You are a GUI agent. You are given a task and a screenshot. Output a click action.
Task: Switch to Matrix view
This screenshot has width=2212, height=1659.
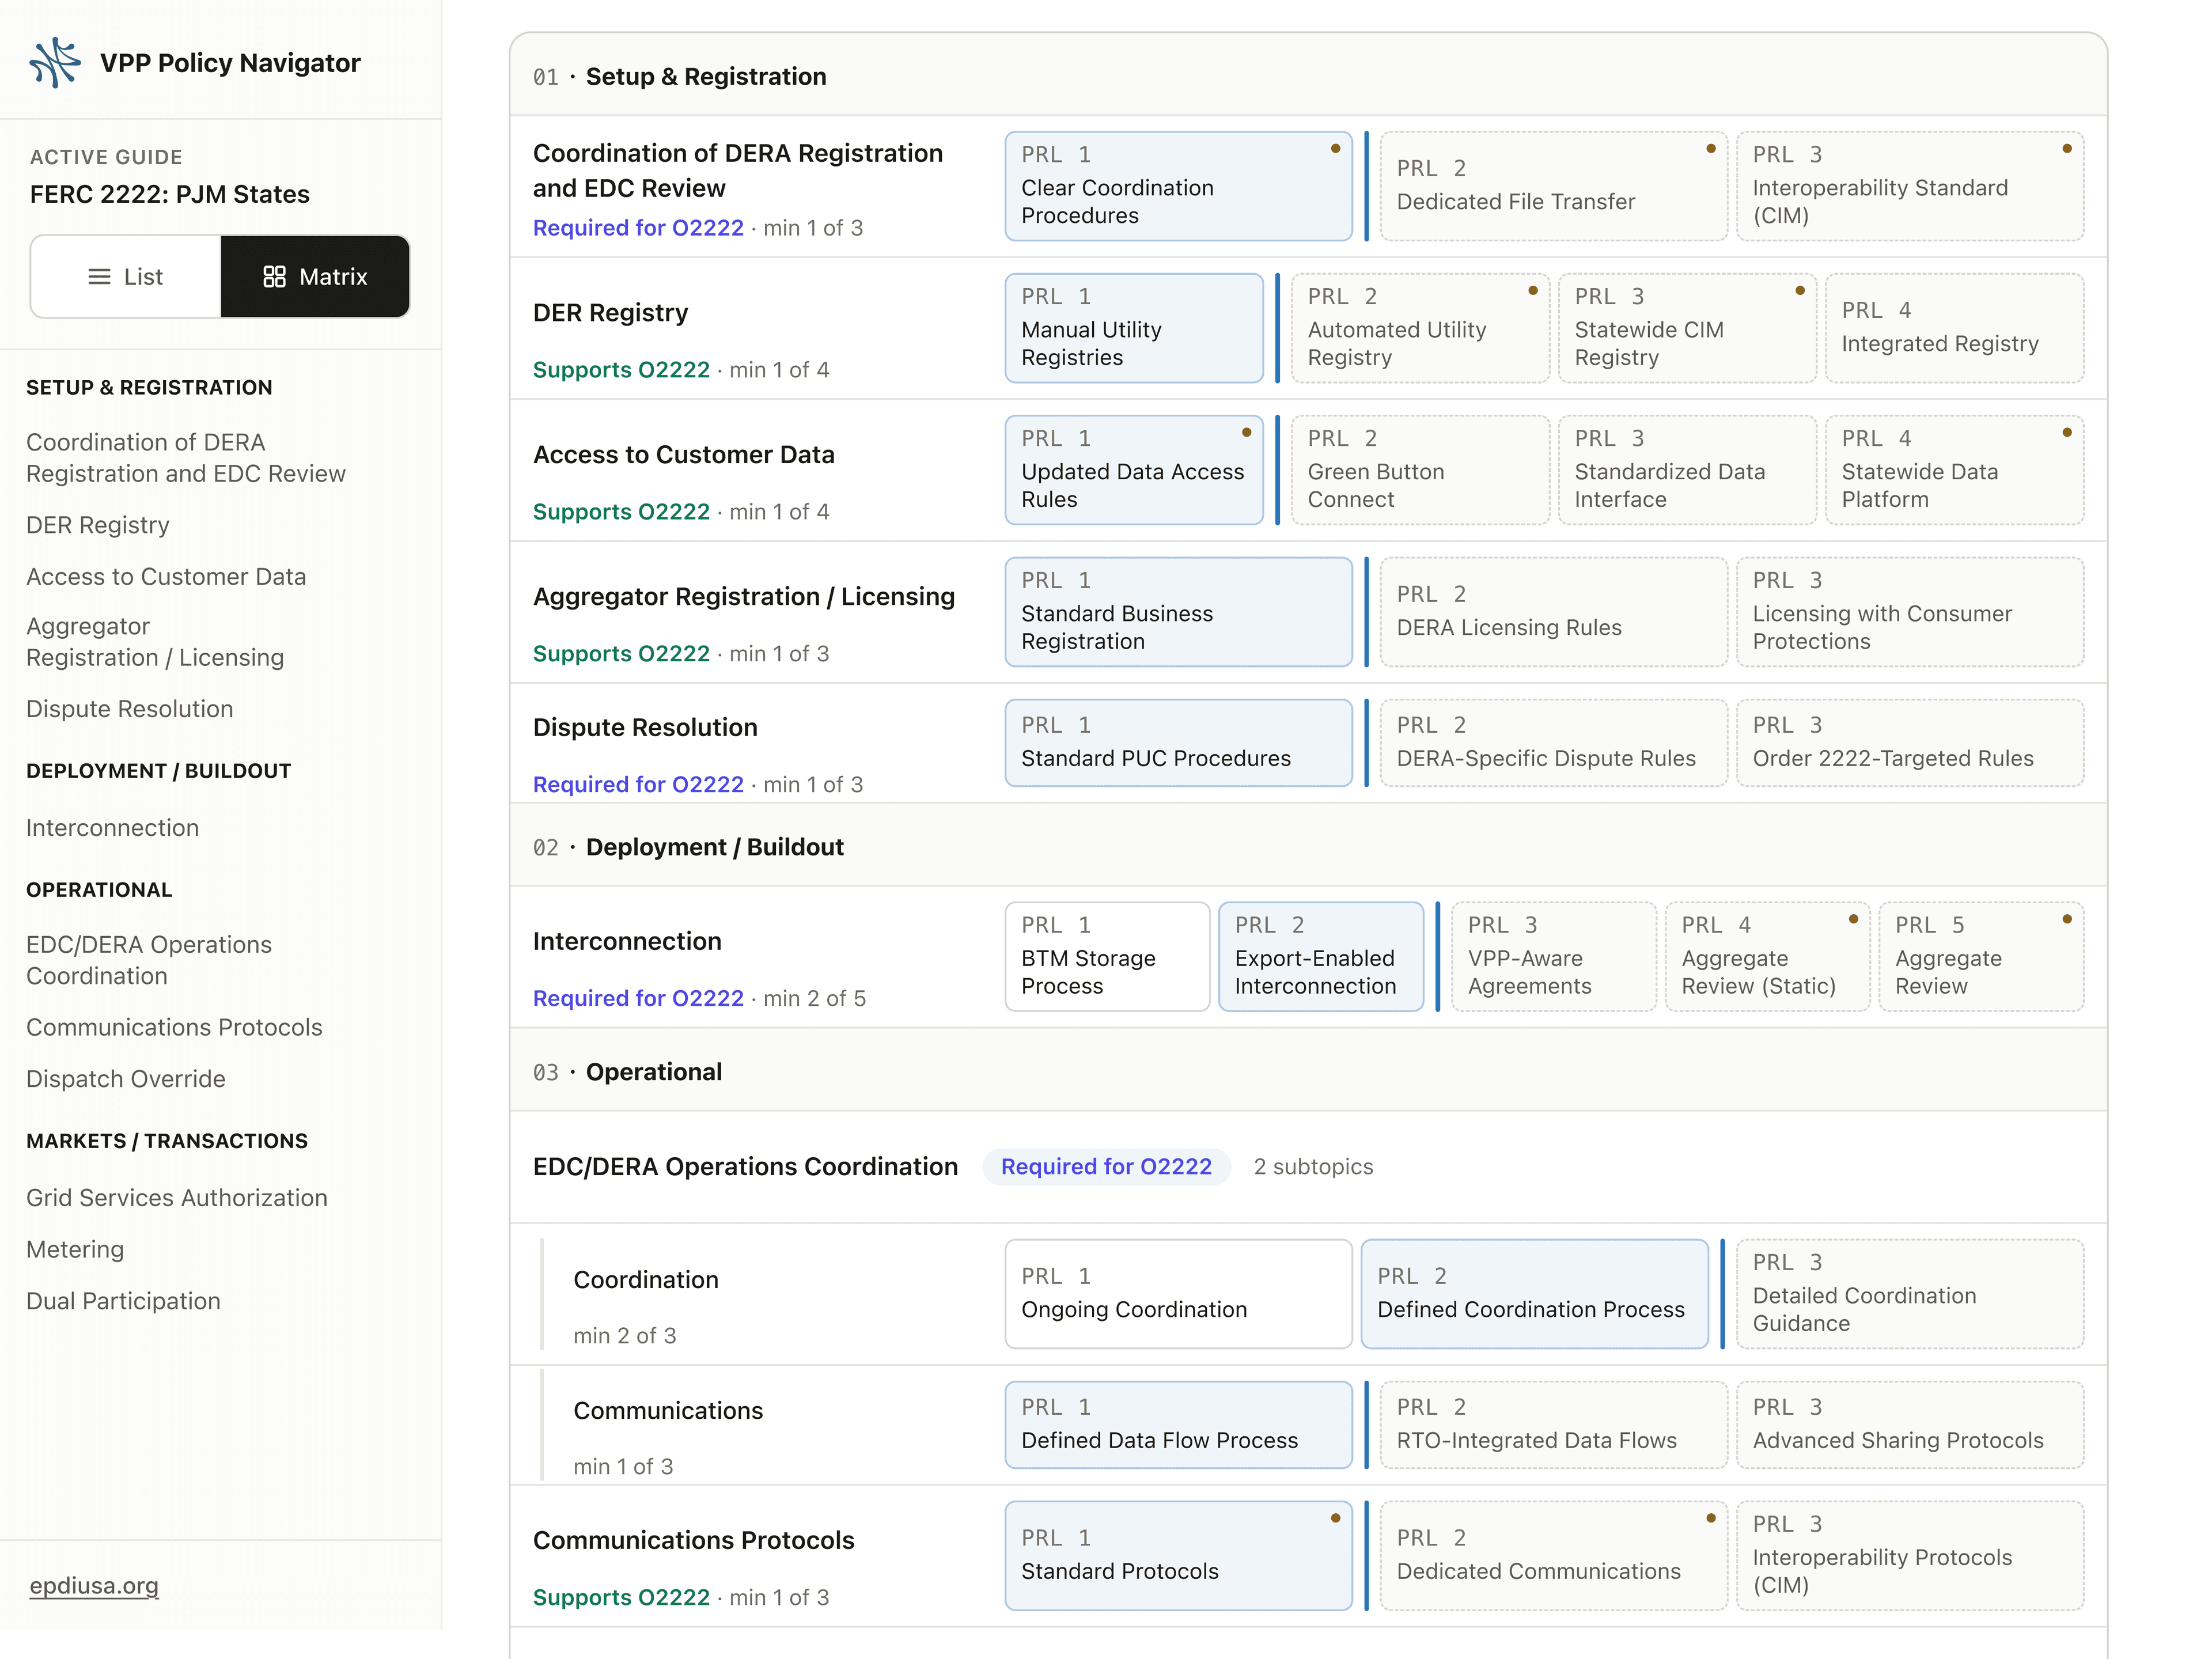315,277
